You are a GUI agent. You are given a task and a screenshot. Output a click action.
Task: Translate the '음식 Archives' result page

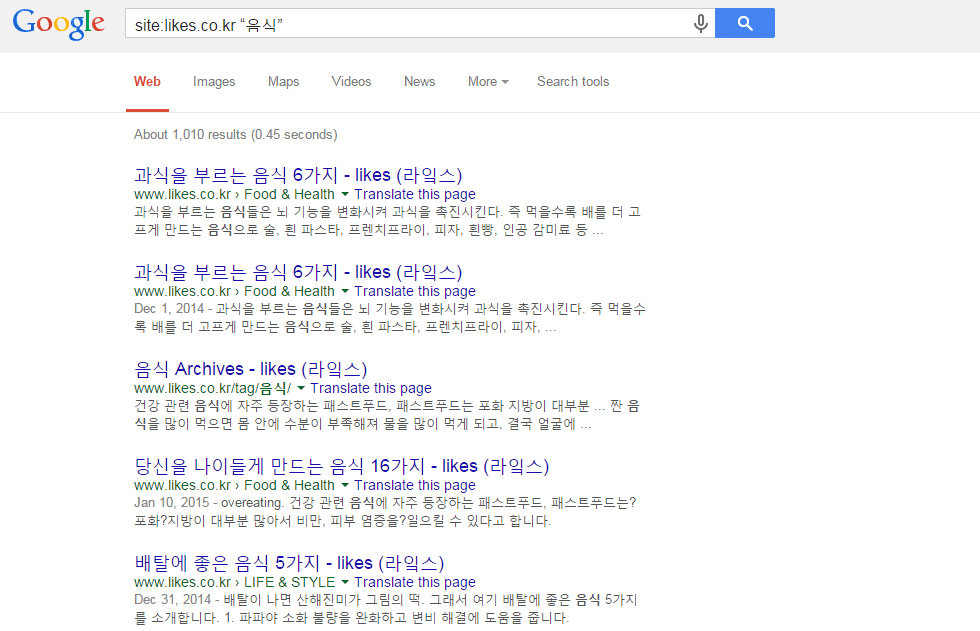[x=371, y=389]
